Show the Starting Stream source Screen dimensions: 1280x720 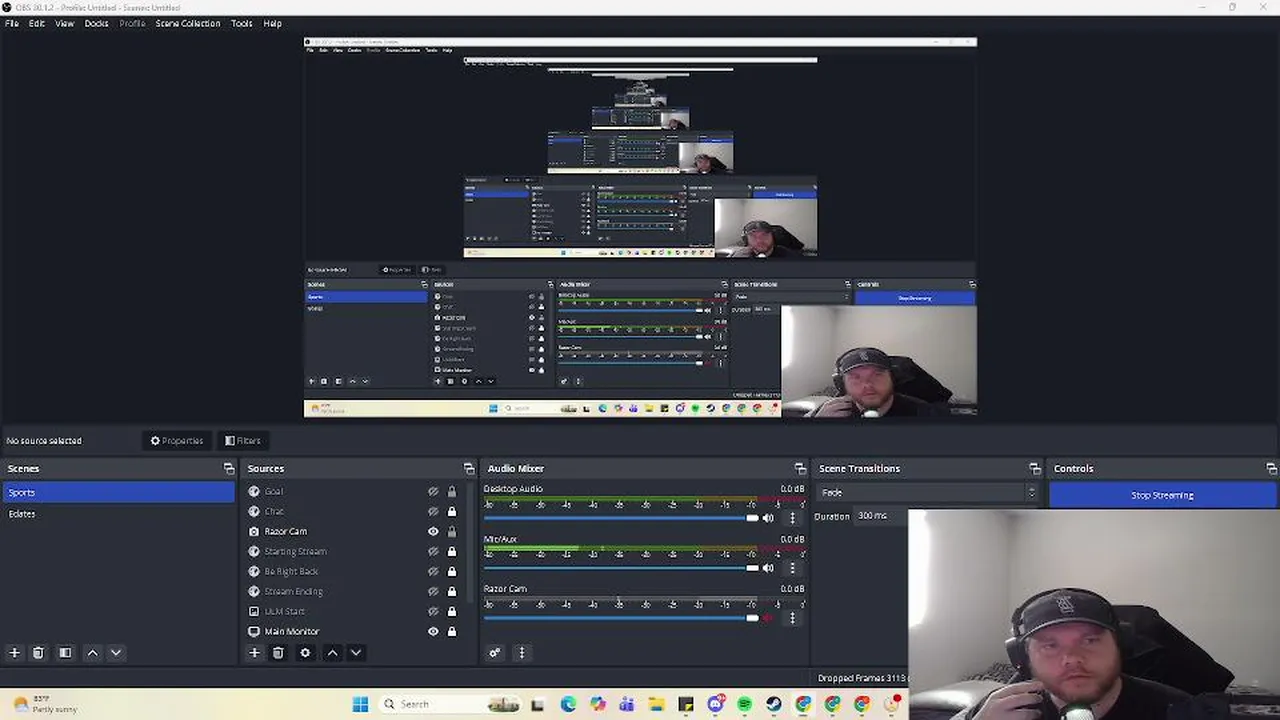[x=433, y=551]
